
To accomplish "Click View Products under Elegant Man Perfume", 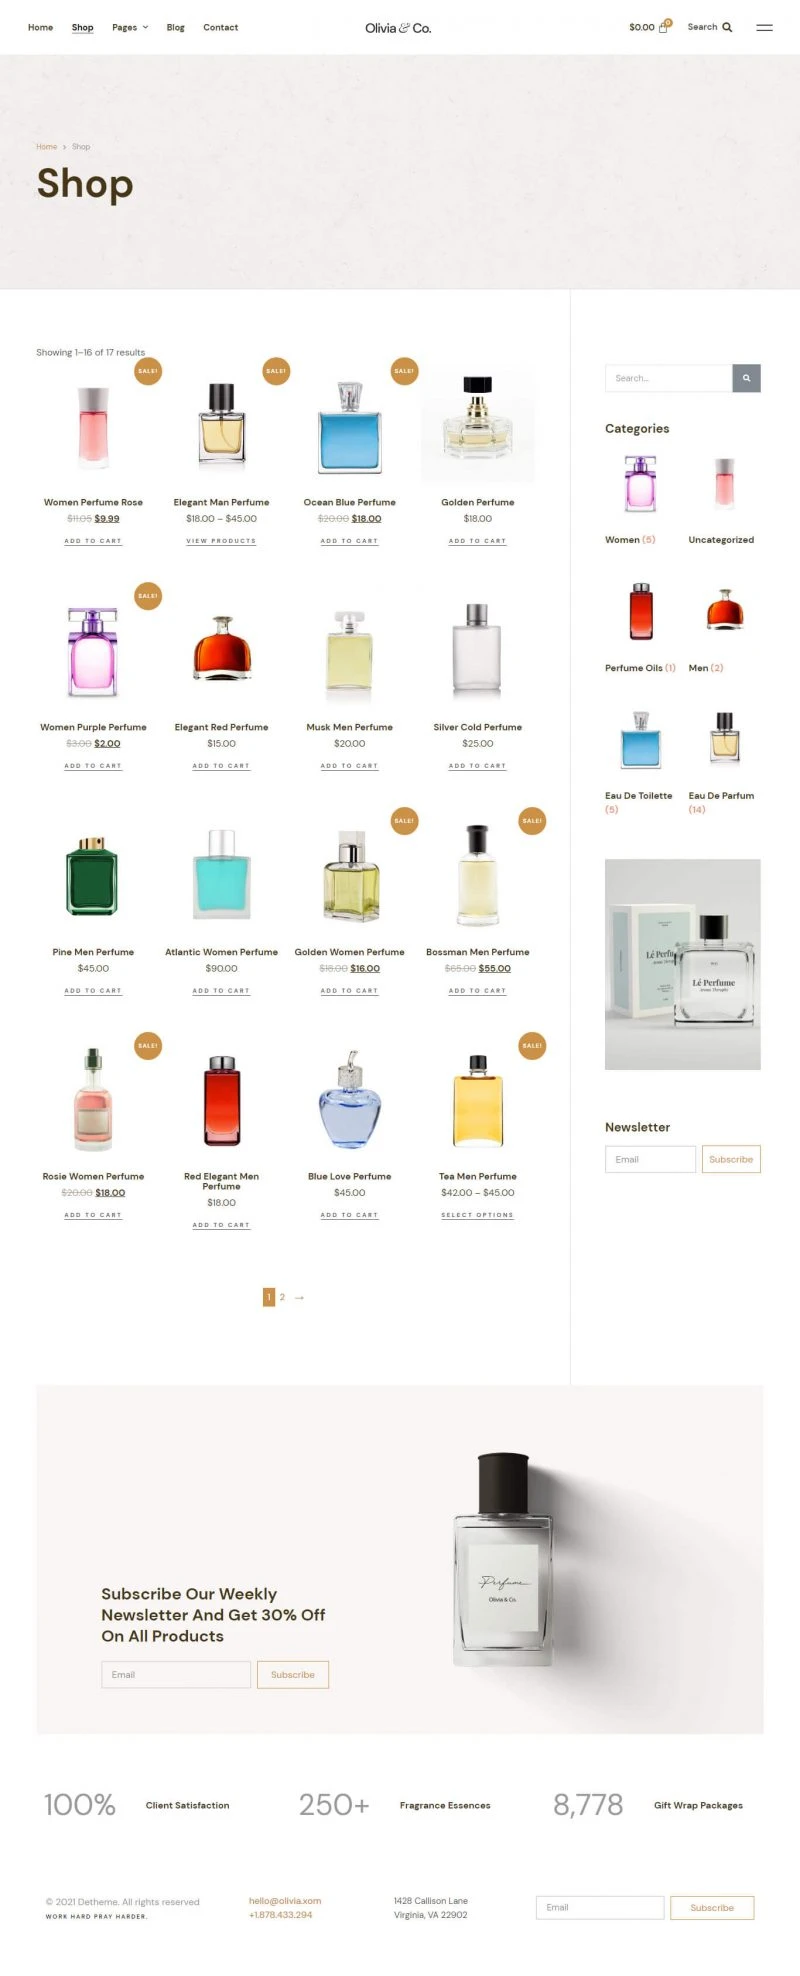I will click(x=221, y=541).
